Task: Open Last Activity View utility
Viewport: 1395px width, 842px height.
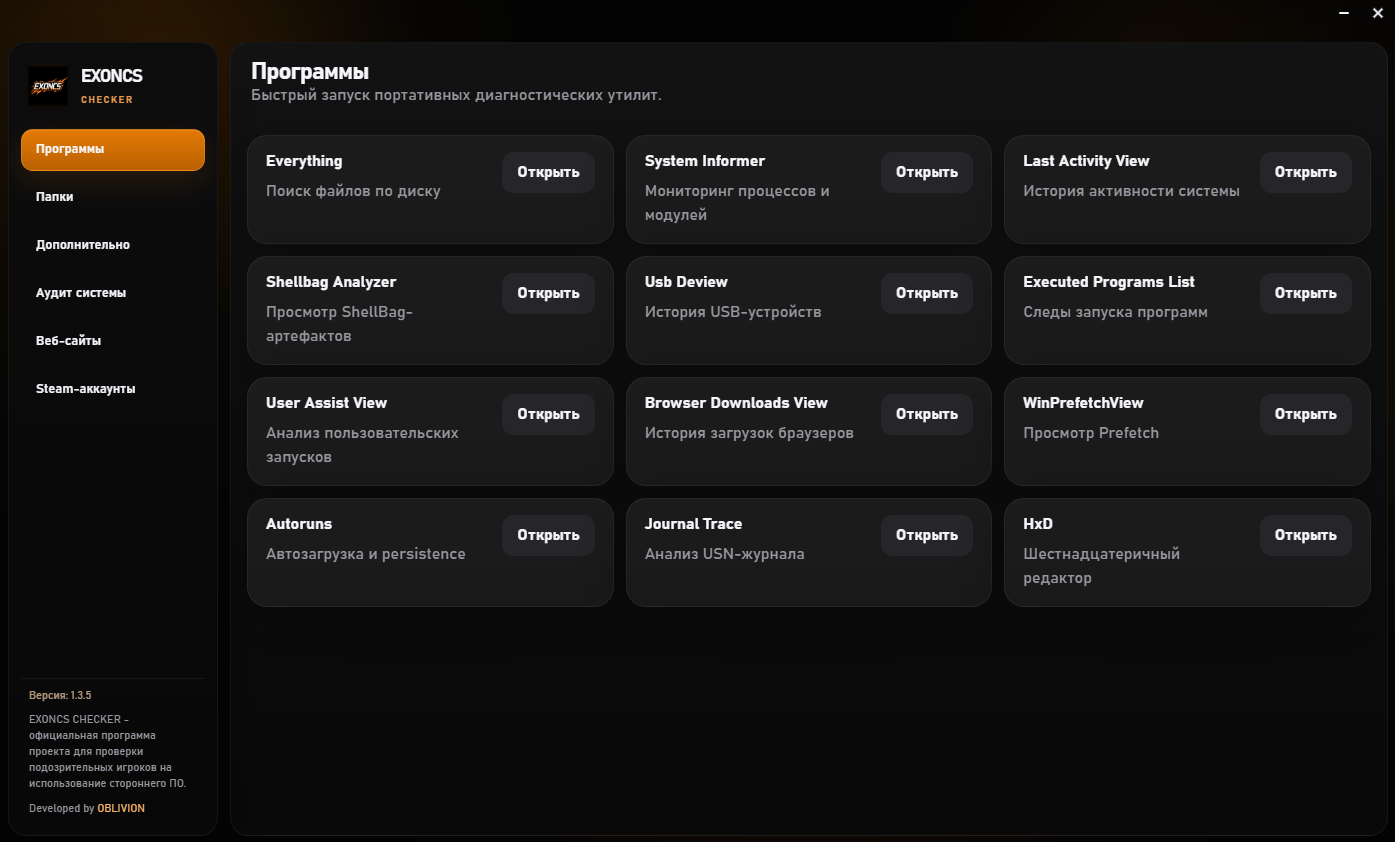Action: (x=1306, y=172)
